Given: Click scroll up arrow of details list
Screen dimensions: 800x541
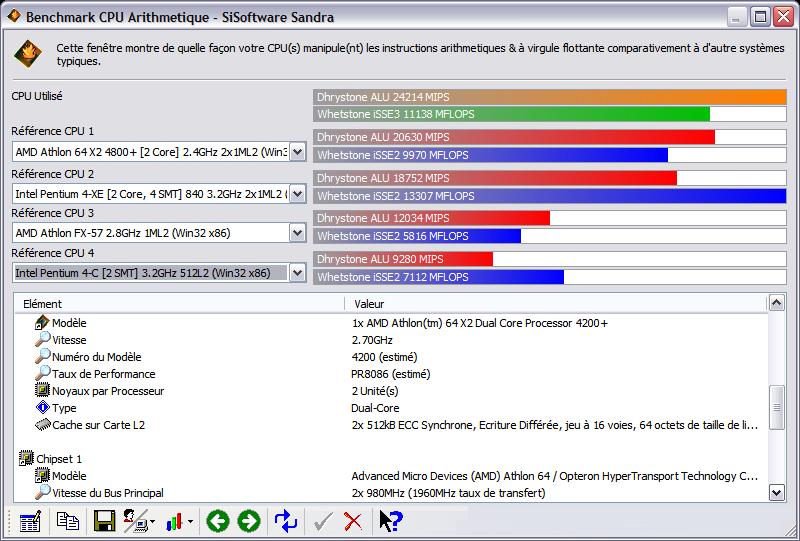Looking at the screenshot, I should coord(776,303).
